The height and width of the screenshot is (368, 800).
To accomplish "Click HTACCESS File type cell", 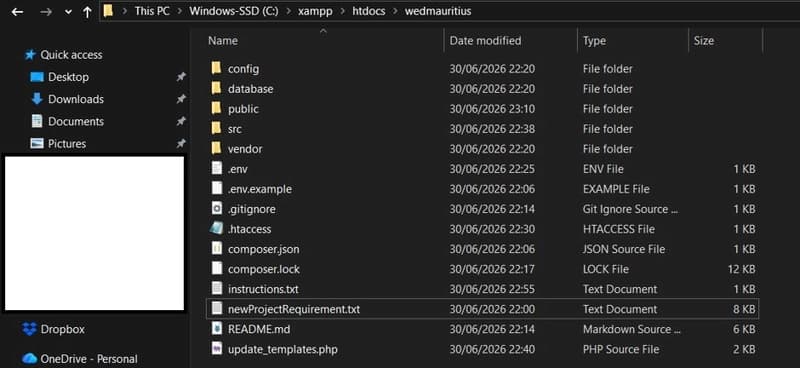I will 618,229.
